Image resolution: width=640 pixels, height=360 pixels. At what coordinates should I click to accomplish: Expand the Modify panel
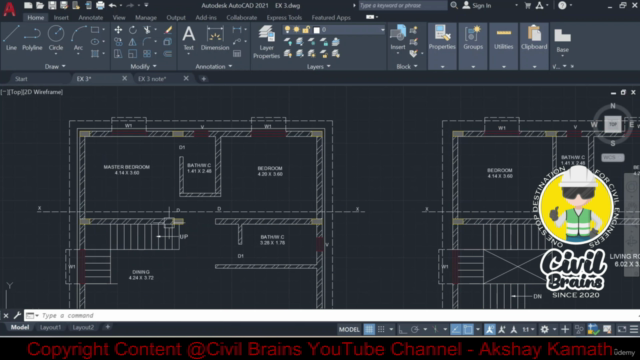tap(143, 66)
